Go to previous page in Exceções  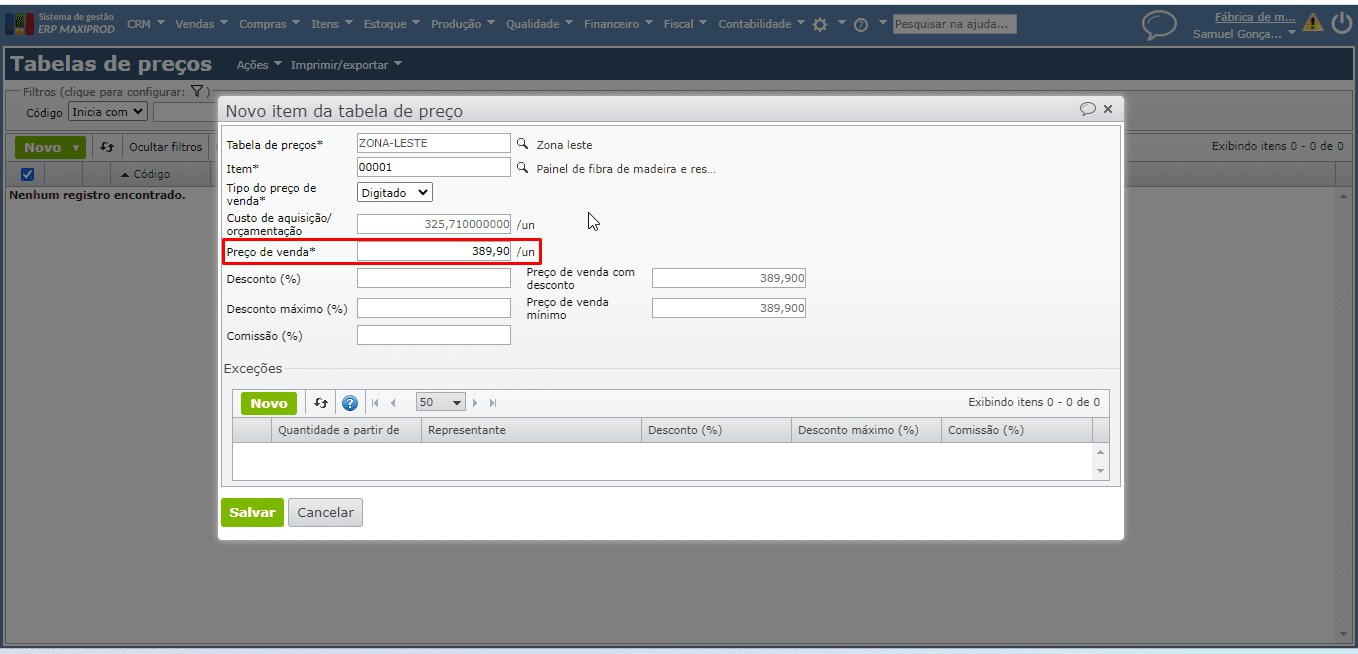click(x=393, y=403)
